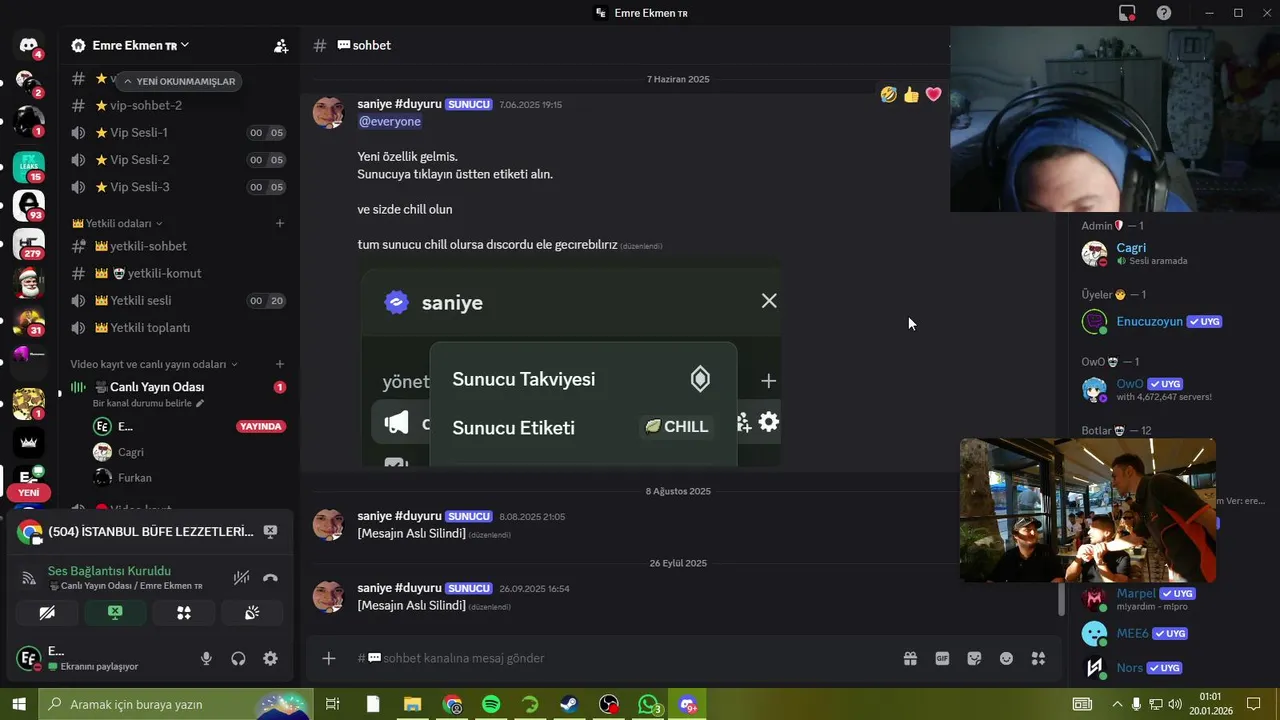Add channel to Video kayıt category

(280, 364)
